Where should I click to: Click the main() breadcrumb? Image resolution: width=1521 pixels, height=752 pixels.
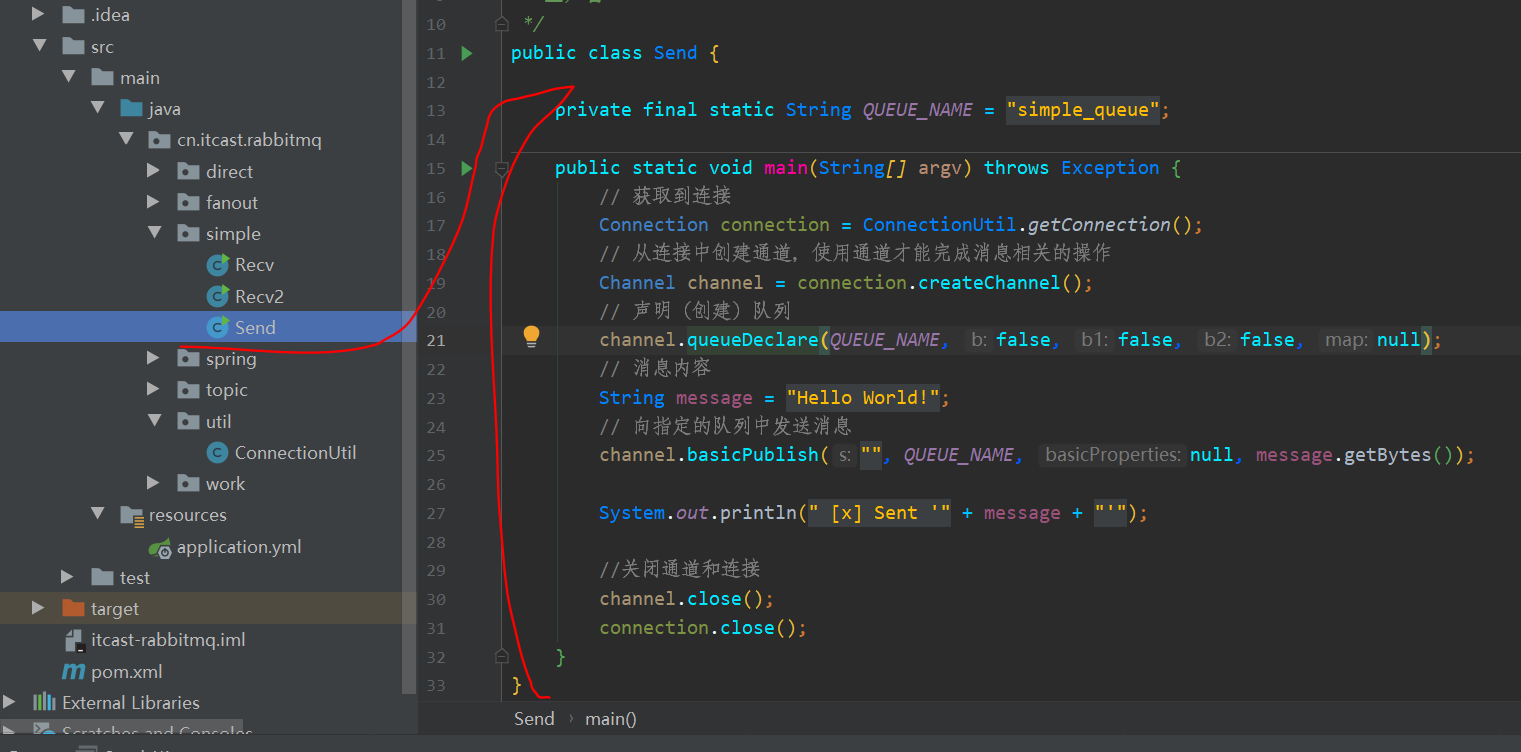[x=611, y=719]
